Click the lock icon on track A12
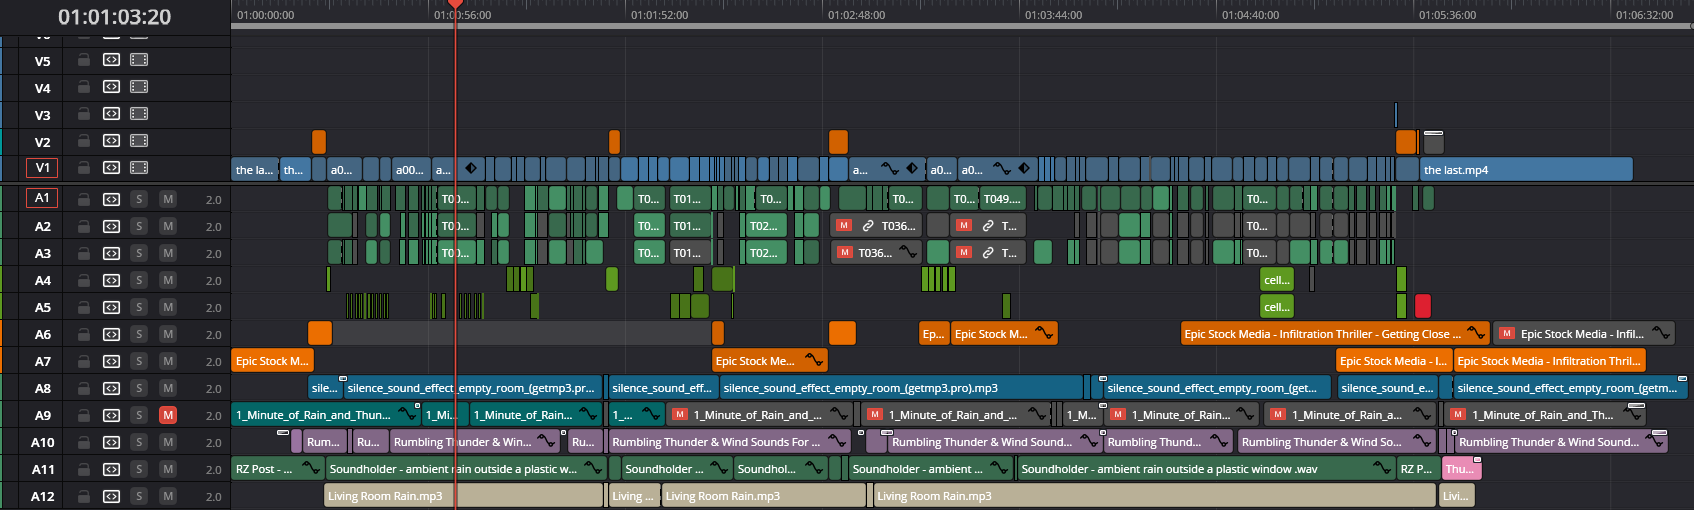 click(84, 496)
